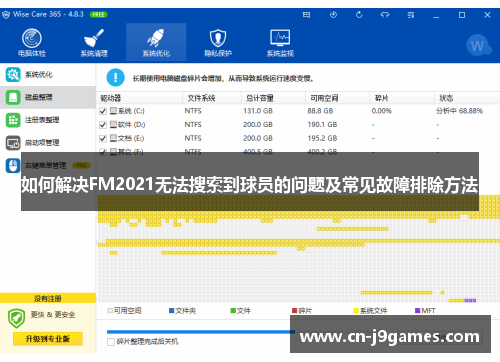Uncheck the 软件 (D:) drive checkbox
500x362 pixels.
(x=103, y=125)
